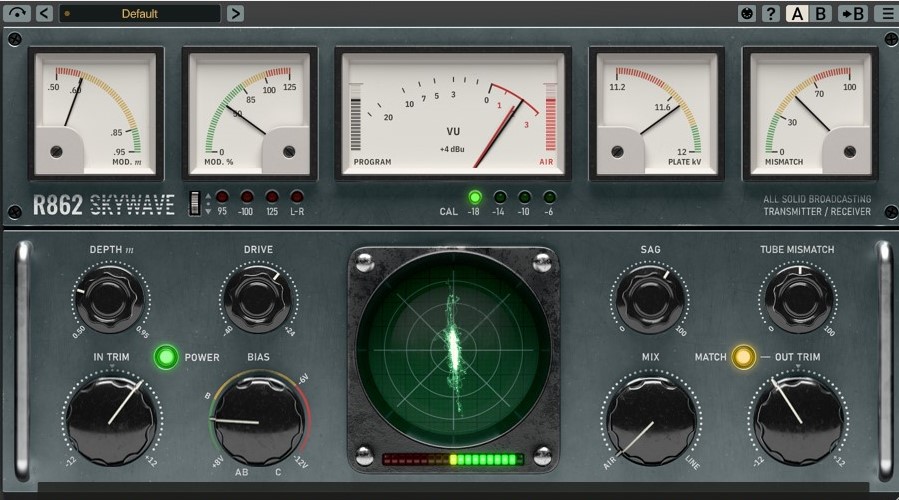899x500 pixels.
Task: Click the LED level bar under scope
Action: coord(453,459)
